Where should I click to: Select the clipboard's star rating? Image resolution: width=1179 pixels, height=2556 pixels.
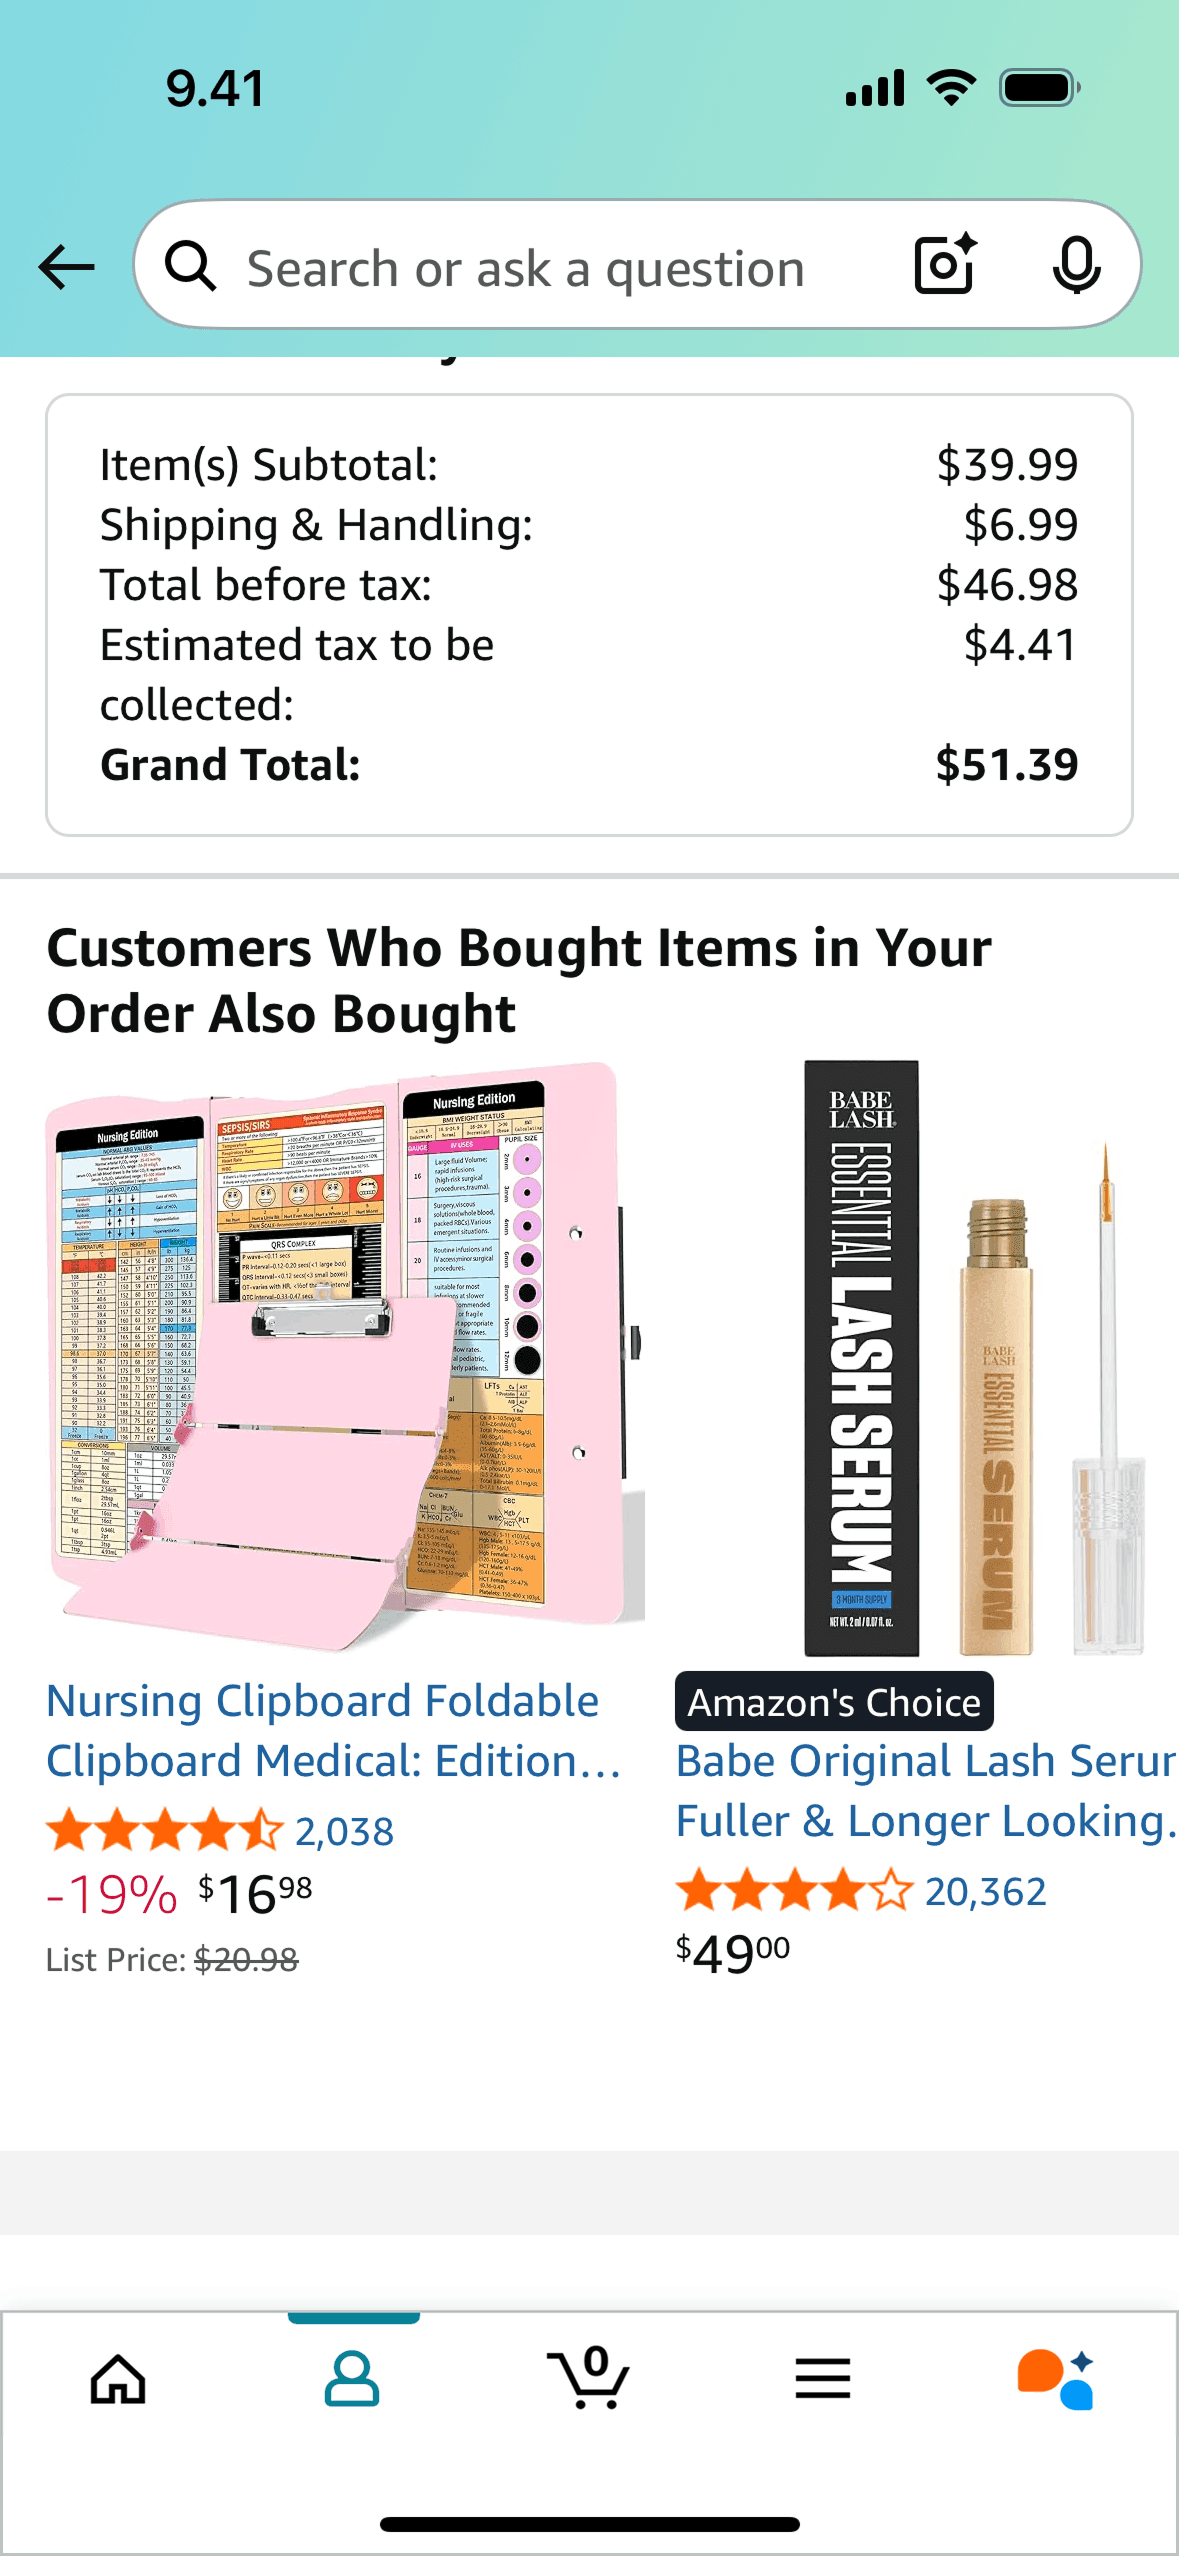coord(160,1830)
